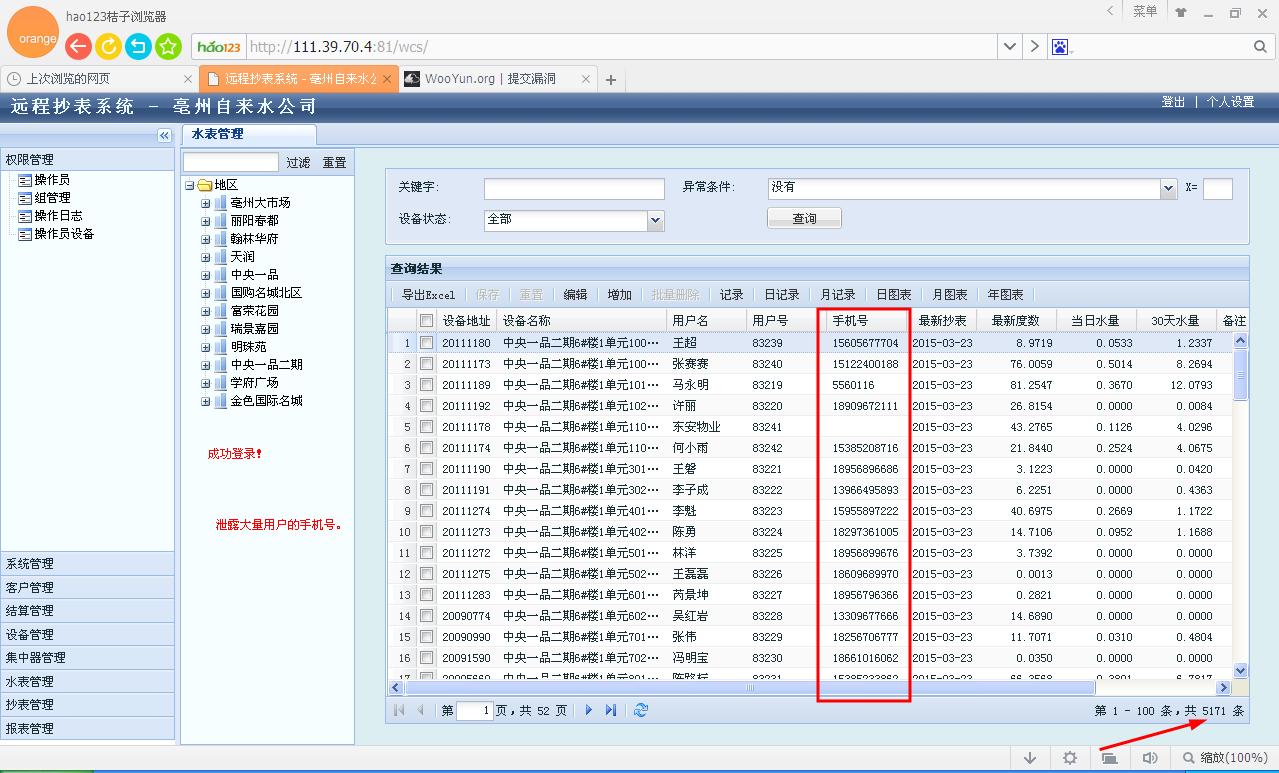Click the search magnifier icon
The height and width of the screenshot is (773, 1279).
pyautogui.click(x=1260, y=46)
